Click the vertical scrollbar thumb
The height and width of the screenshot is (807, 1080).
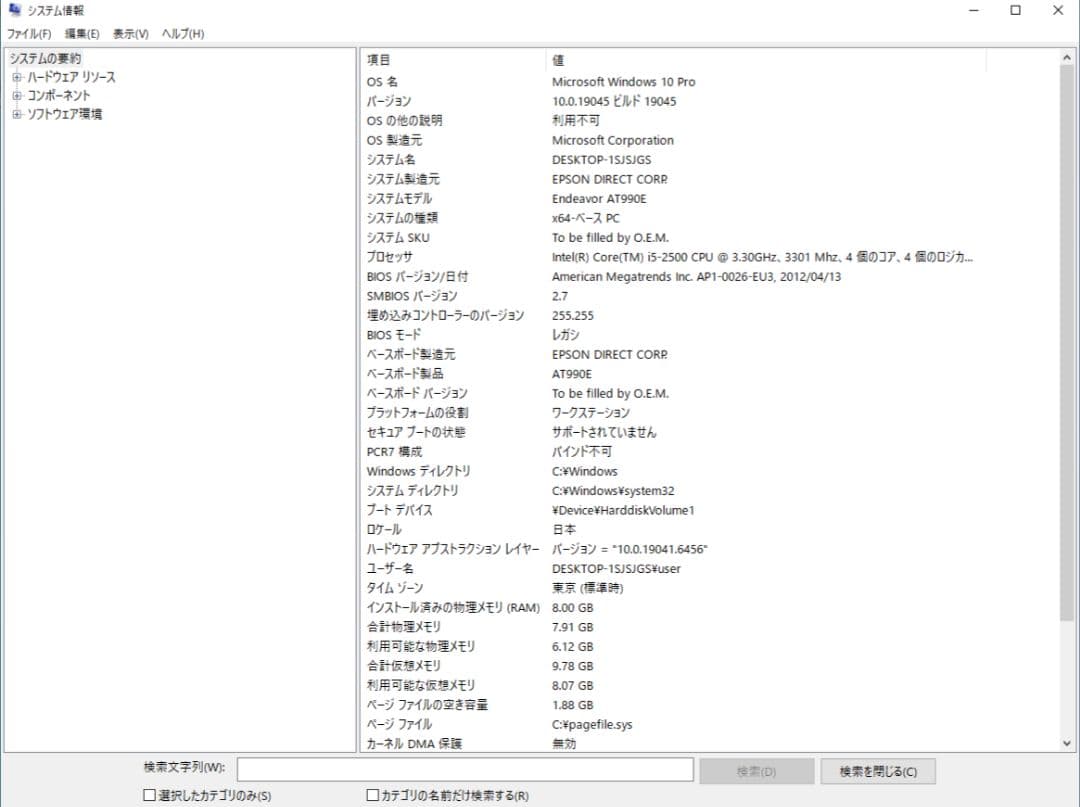(1067, 343)
